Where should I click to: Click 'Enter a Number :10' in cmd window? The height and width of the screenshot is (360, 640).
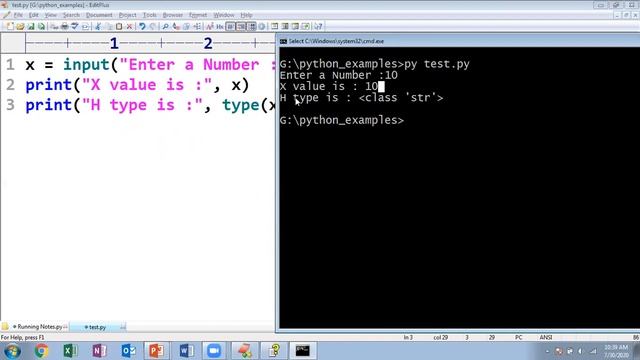click(x=338, y=75)
